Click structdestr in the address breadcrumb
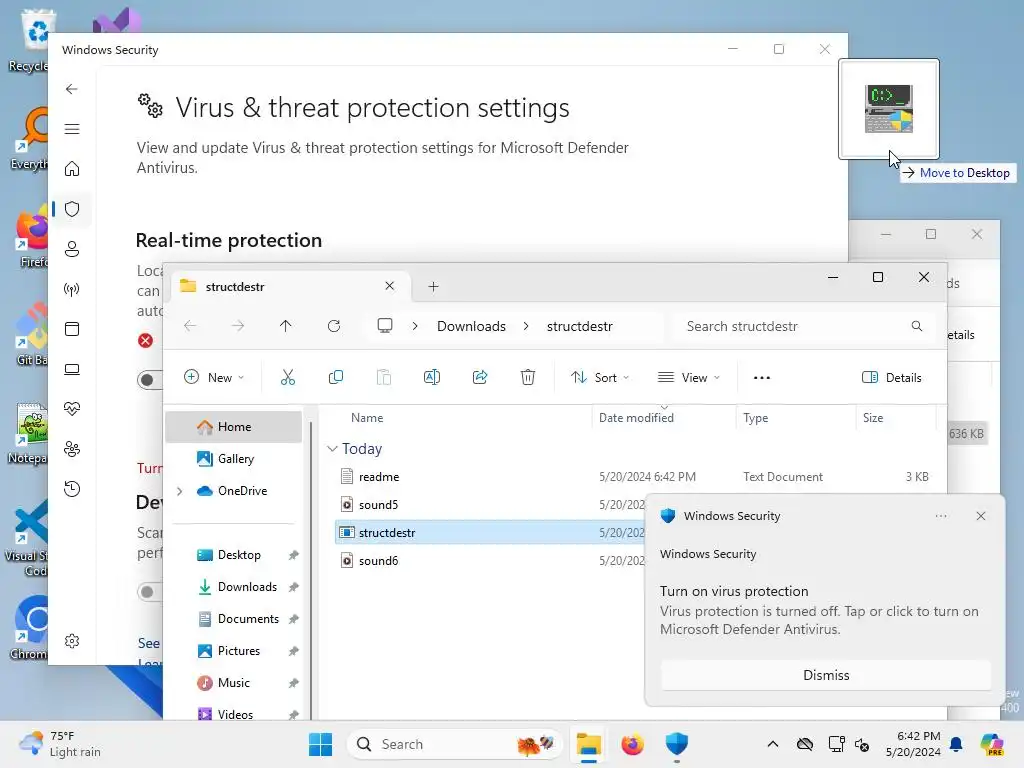This screenshot has height=768, width=1024. pyautogui.click(x=579, y=326)
